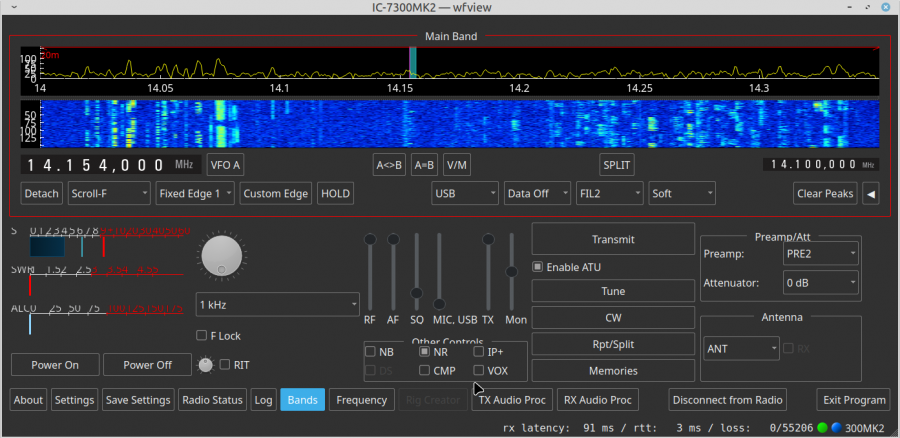Open the Radio Status page
Image resolution: width=900 pixels, height=438 pixels.
click(212, 400)
